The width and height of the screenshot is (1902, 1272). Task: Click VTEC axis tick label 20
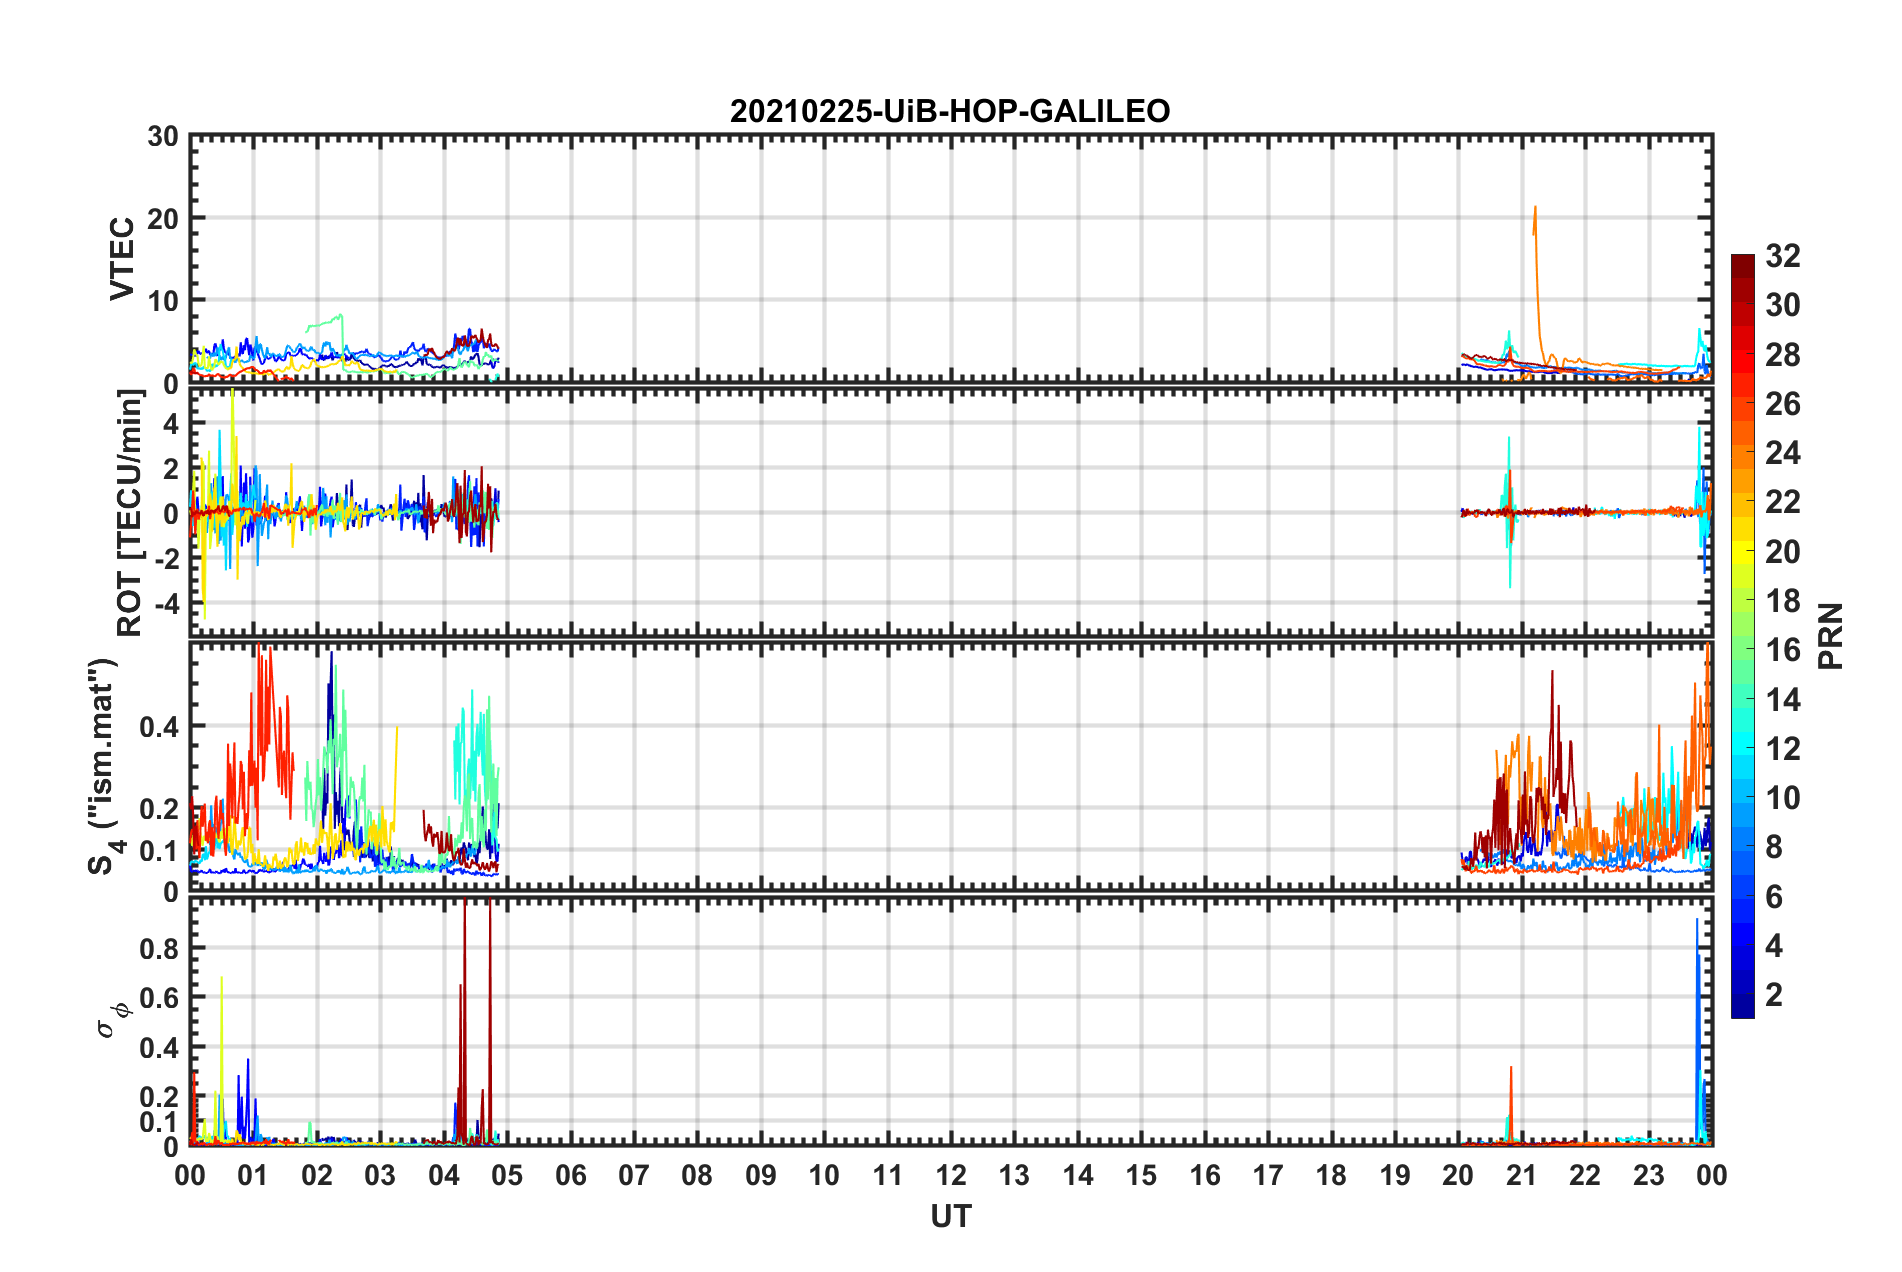point(163,219)
